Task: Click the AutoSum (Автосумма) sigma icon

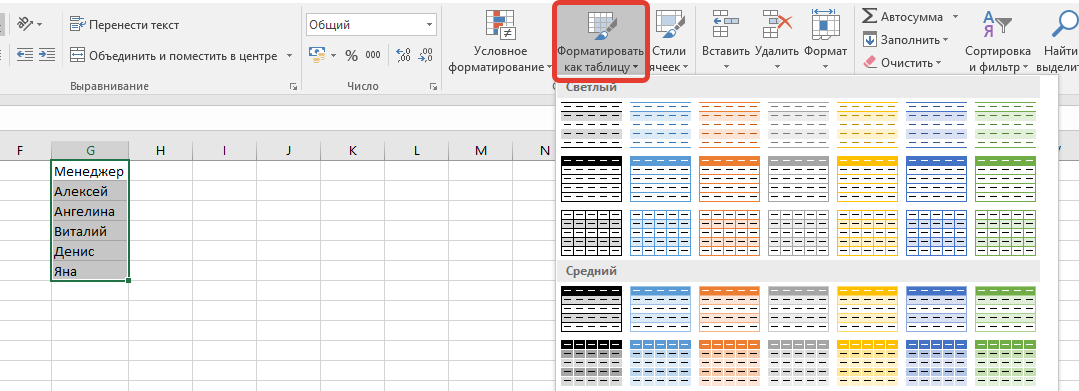Action: pyautogui.click(x=870, y=16)
